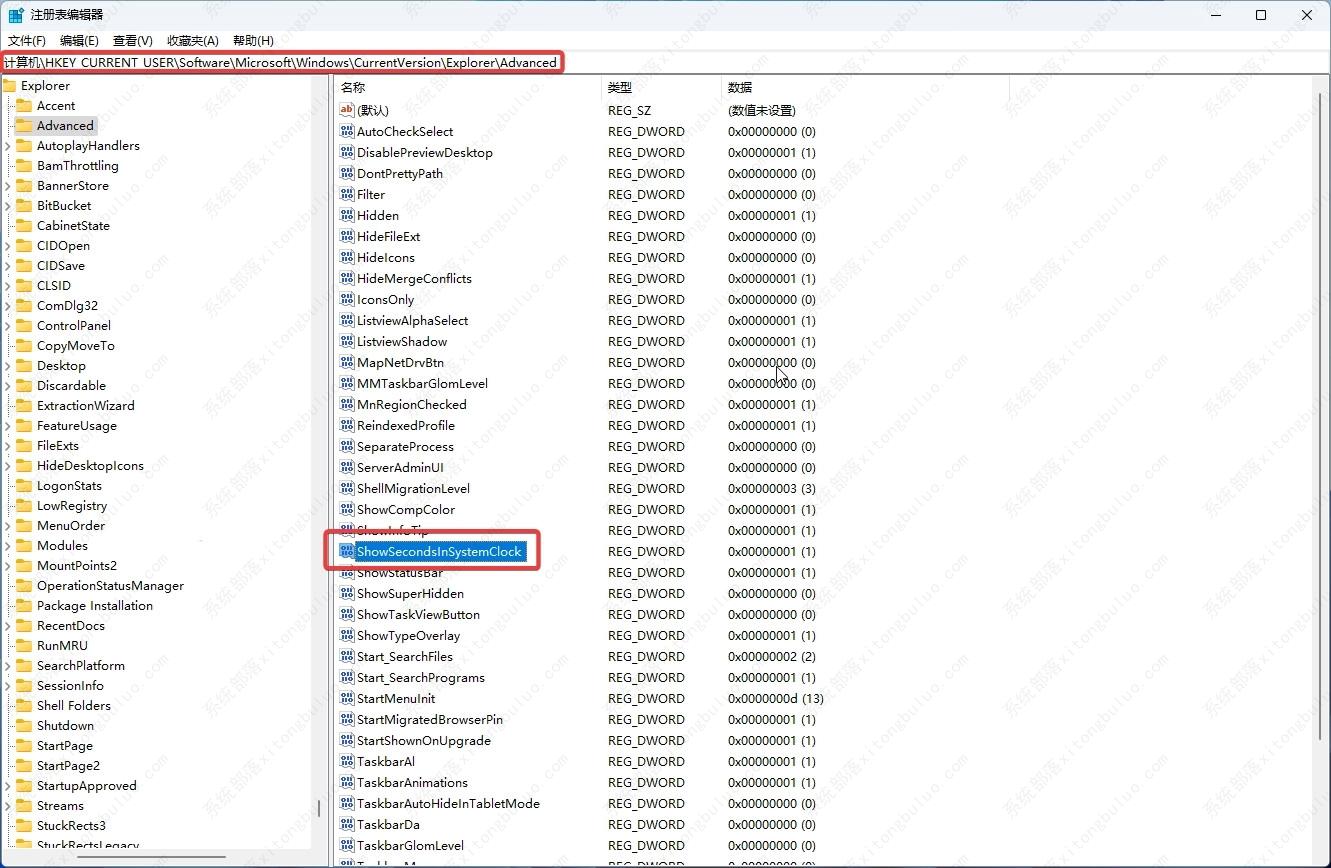Expand the ComDlg32 tree node
Screen dimensions: 1331x868
(x=8, y=306)
